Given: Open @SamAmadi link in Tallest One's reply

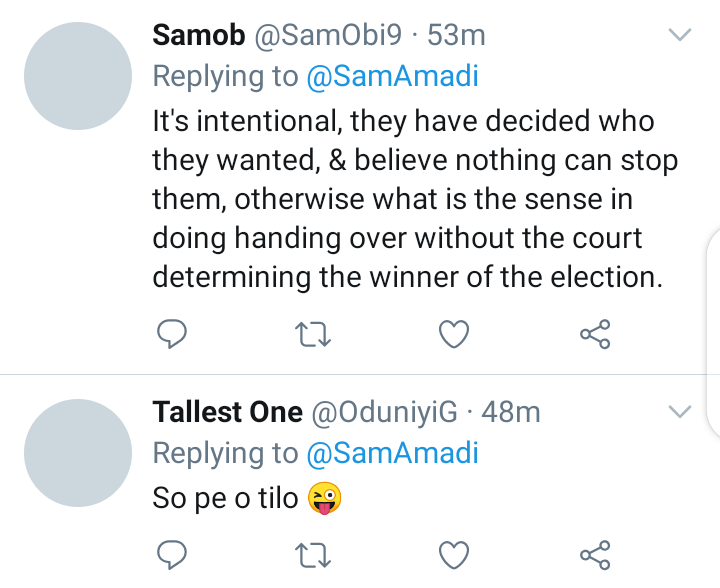Looking at the screenshot, I should [x=393, y=453].
